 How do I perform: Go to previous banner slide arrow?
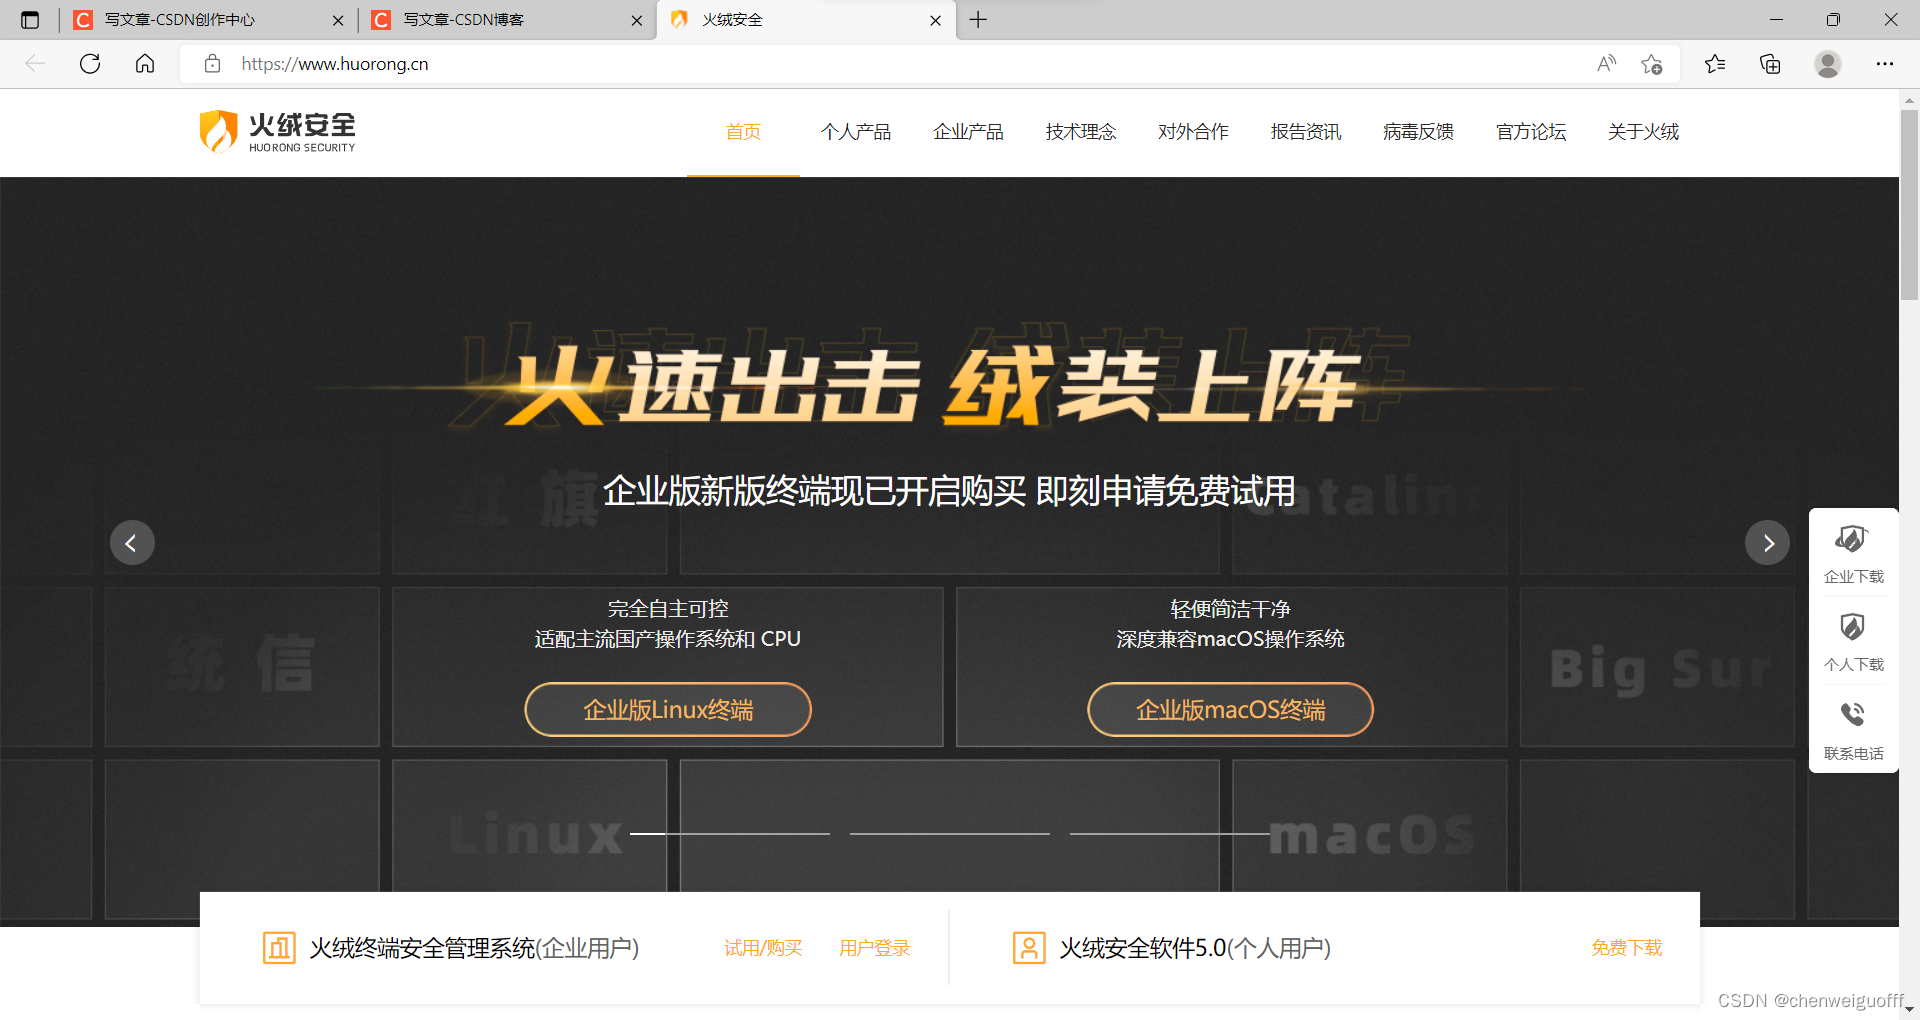(x=132, y=543)
